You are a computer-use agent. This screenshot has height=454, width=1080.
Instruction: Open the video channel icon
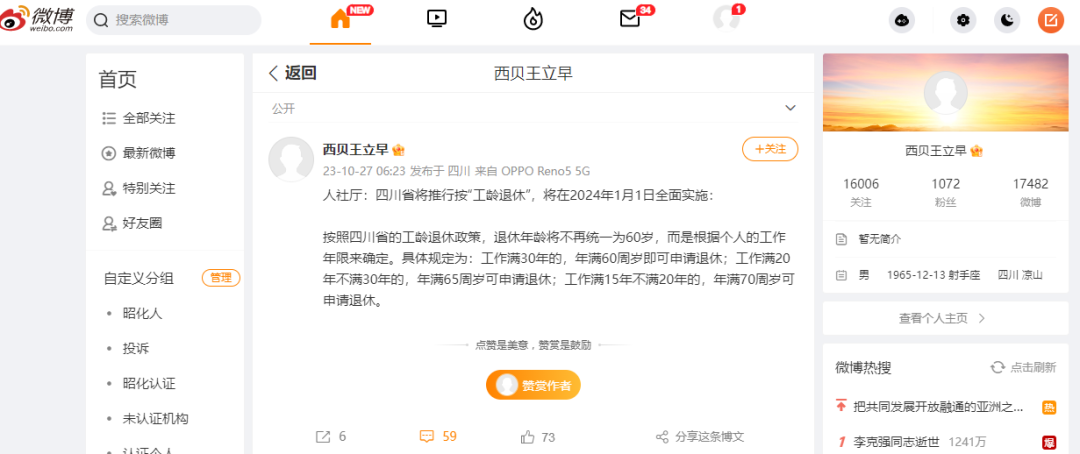tap(437, 19)
